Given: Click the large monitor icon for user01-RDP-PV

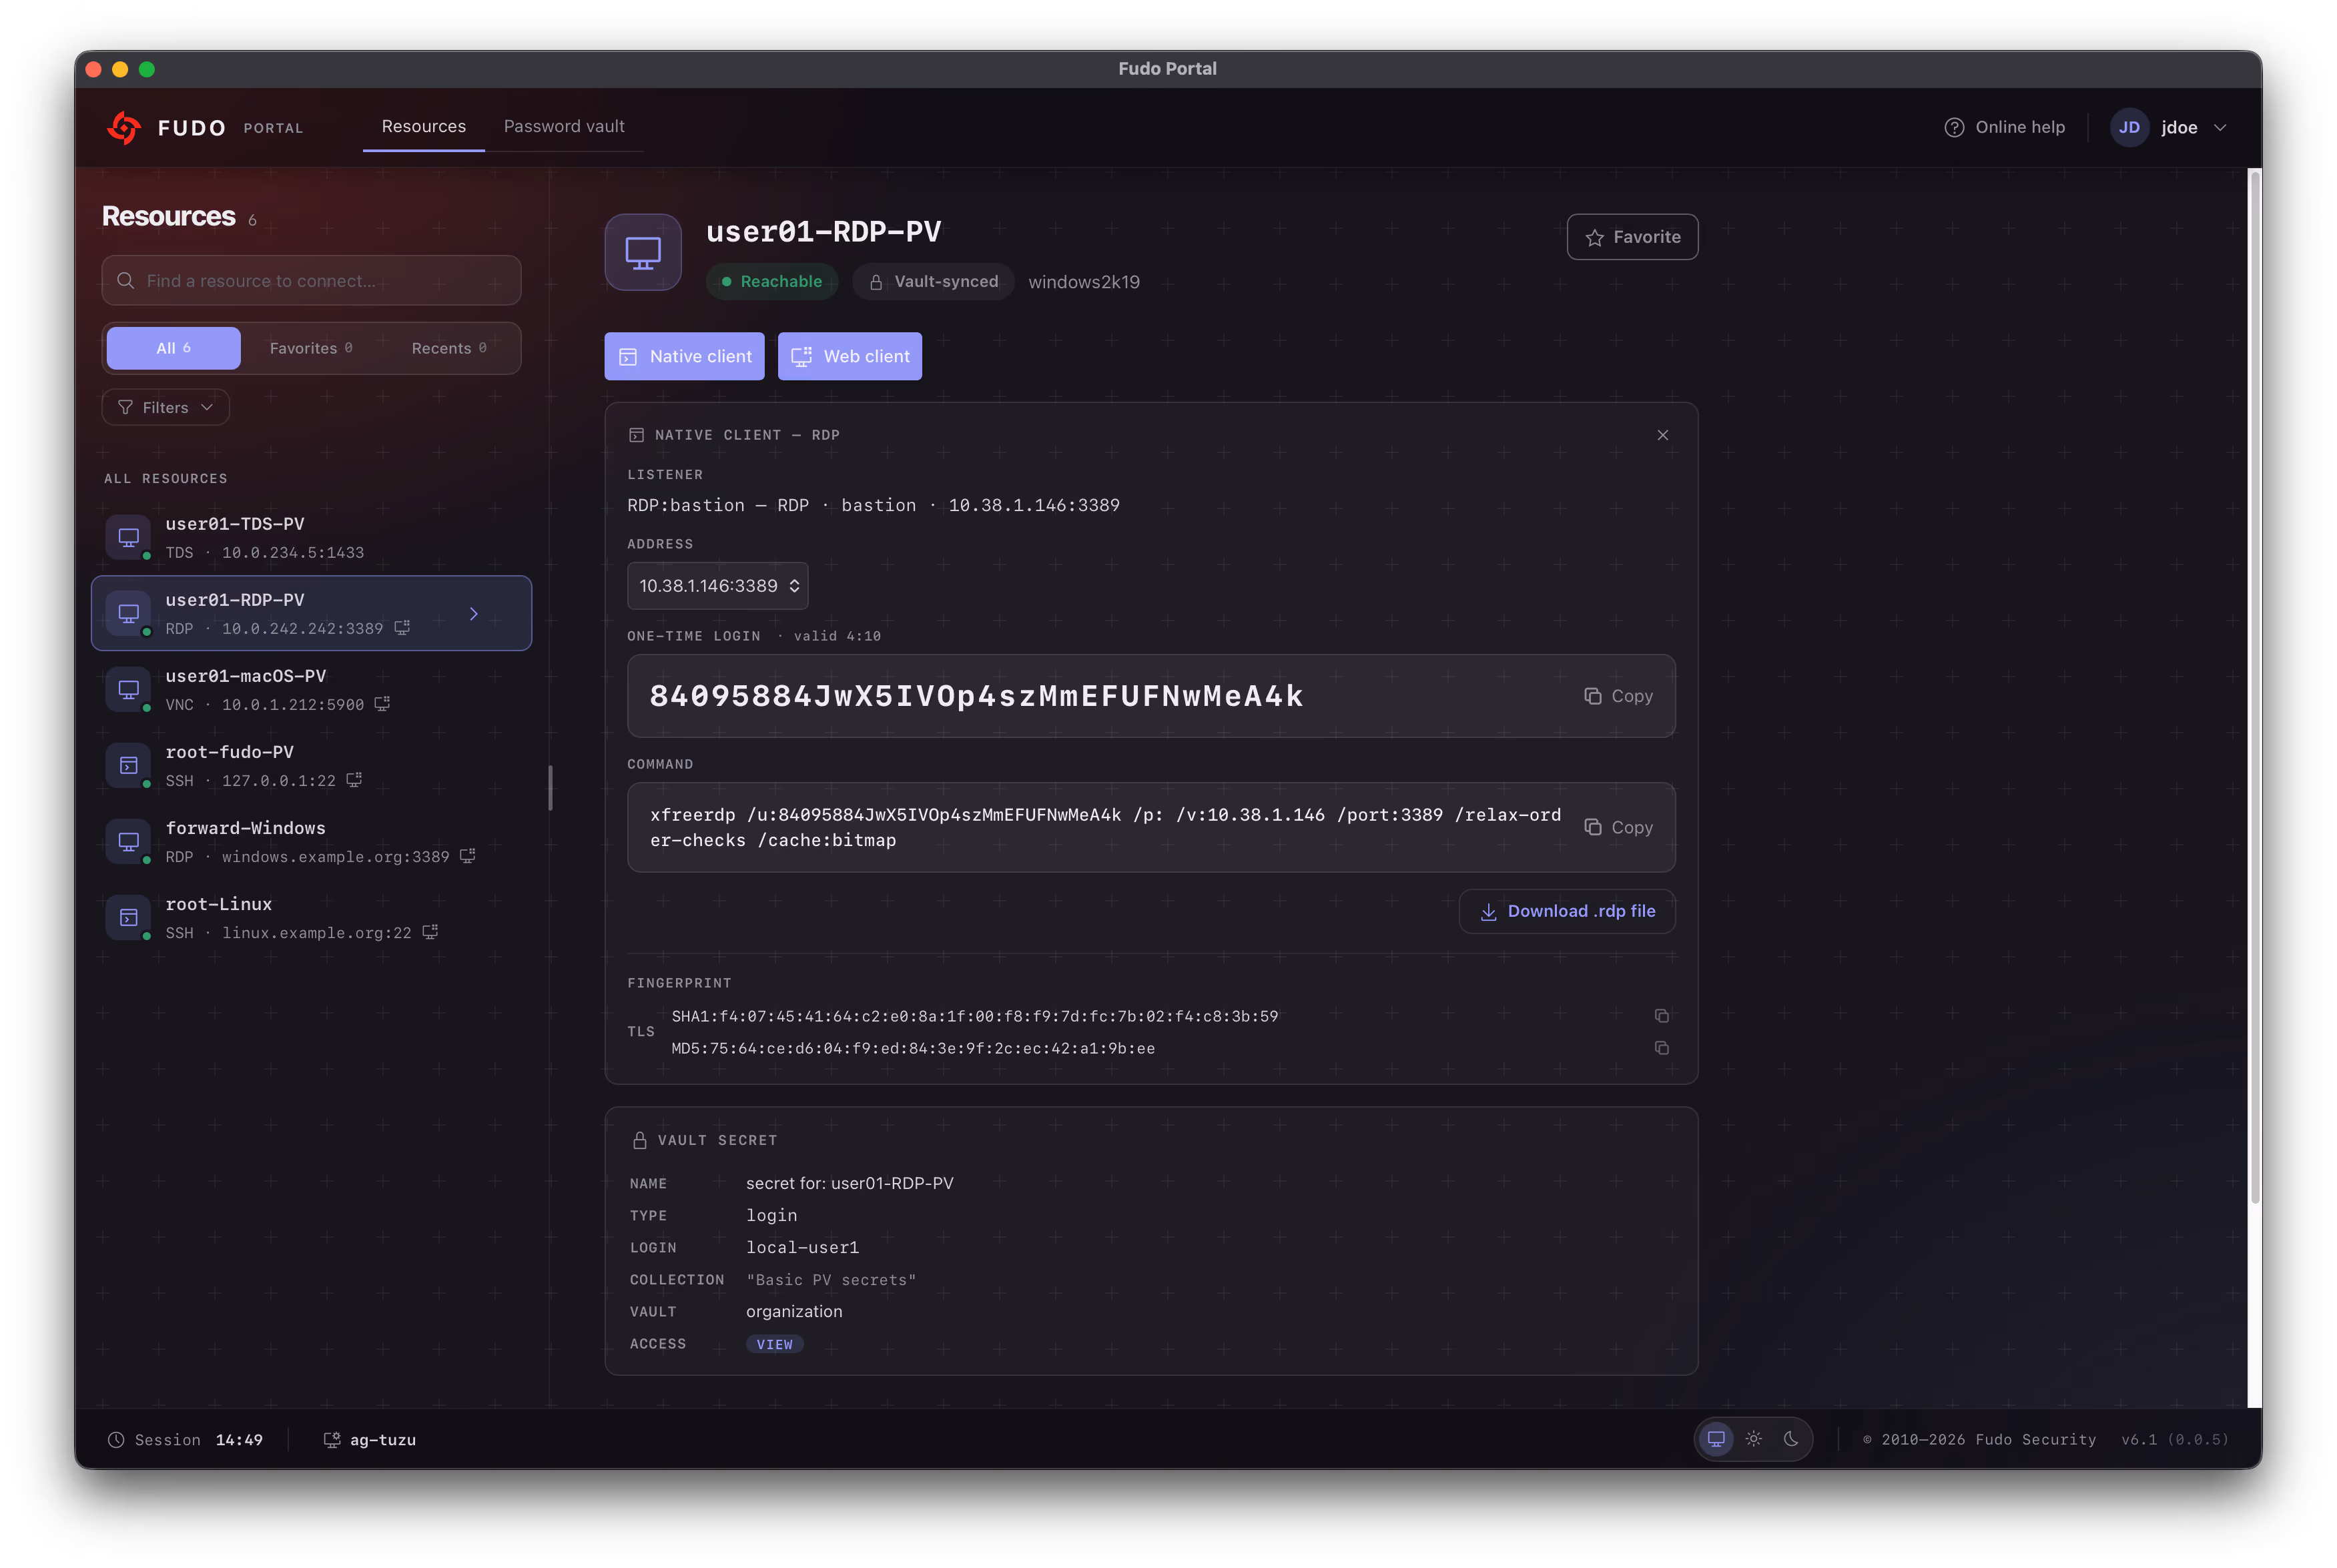Looking at the screenshot, I should point(643,252).
